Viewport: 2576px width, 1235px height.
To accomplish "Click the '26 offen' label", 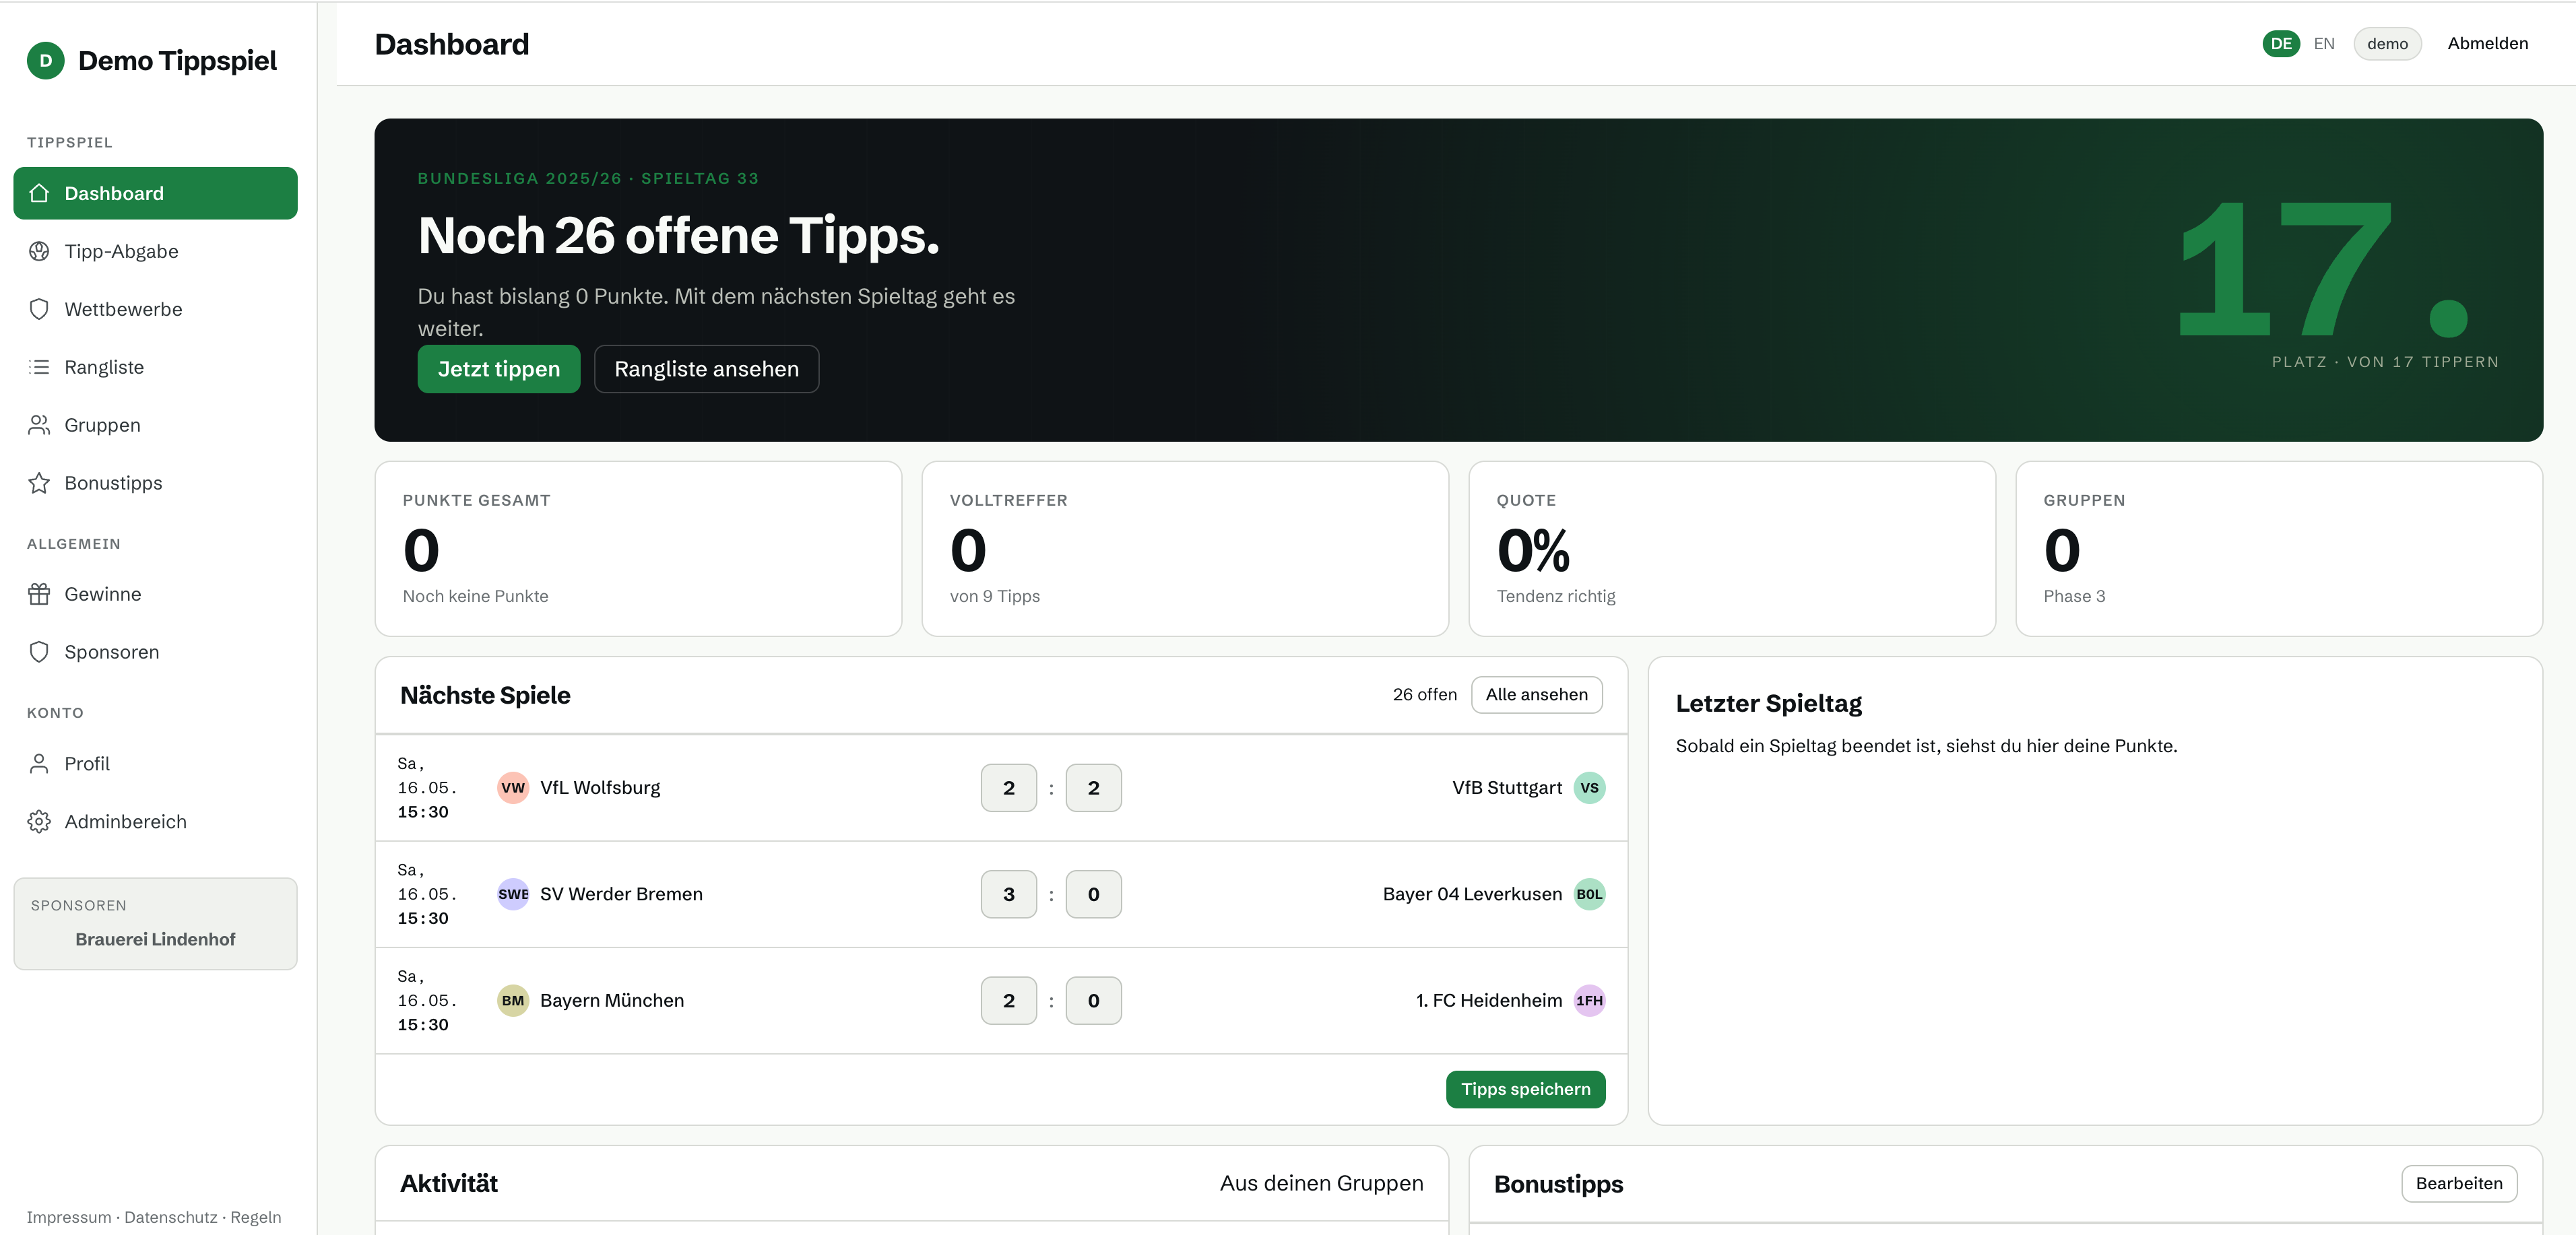I will [1424, 695].
